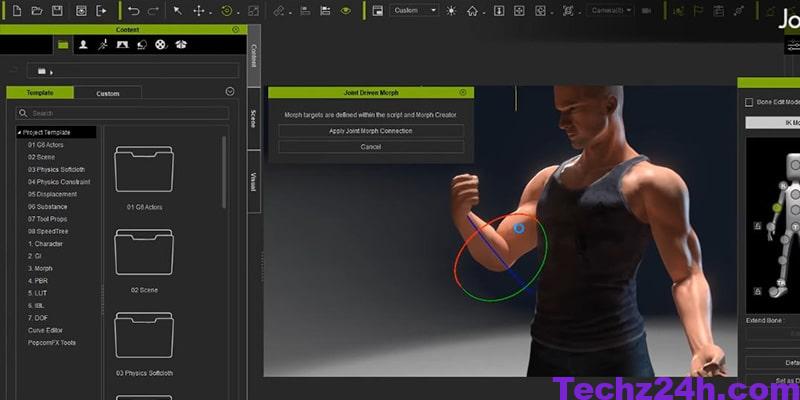Viewport: 800px width, 400px height.
Task: Click the sun light icon
Action: [x=451, y=11]
